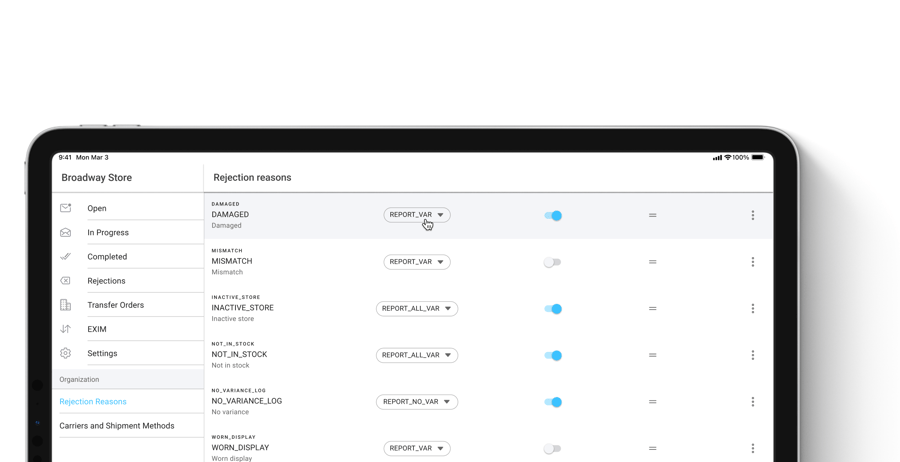Go to Transfer Orders page
The height and width of the screenshot is (462, 900).
[115, 305]
